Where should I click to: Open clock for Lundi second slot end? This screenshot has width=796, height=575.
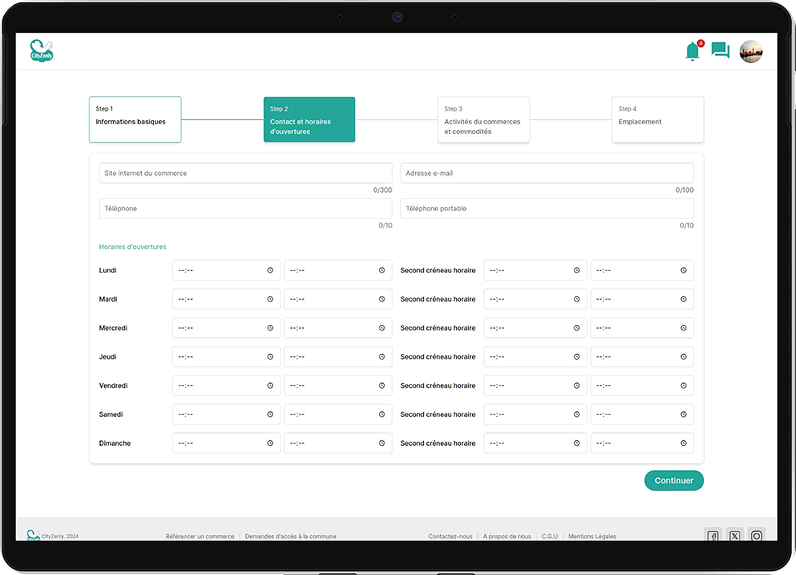pos(684,270)
